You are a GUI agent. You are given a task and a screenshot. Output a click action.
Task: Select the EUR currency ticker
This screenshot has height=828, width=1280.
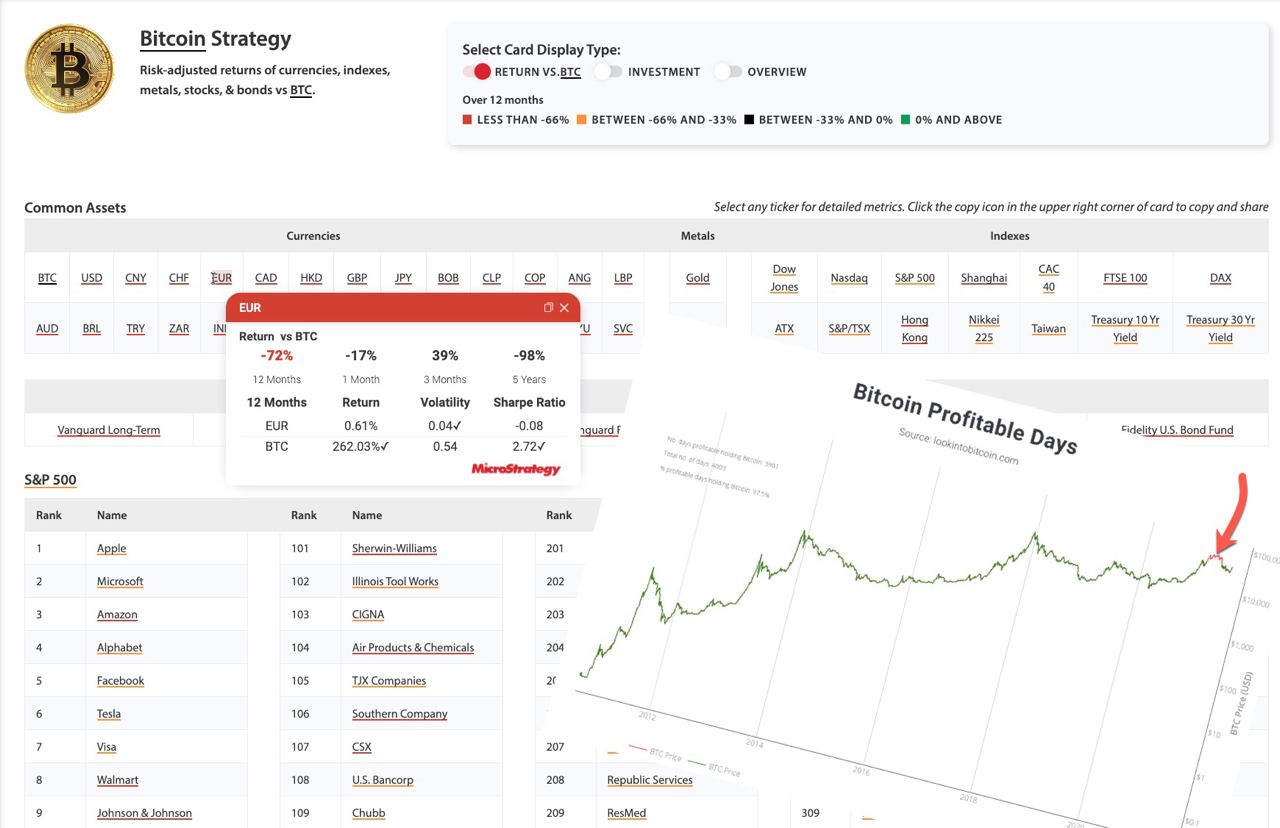click(222, 278)
